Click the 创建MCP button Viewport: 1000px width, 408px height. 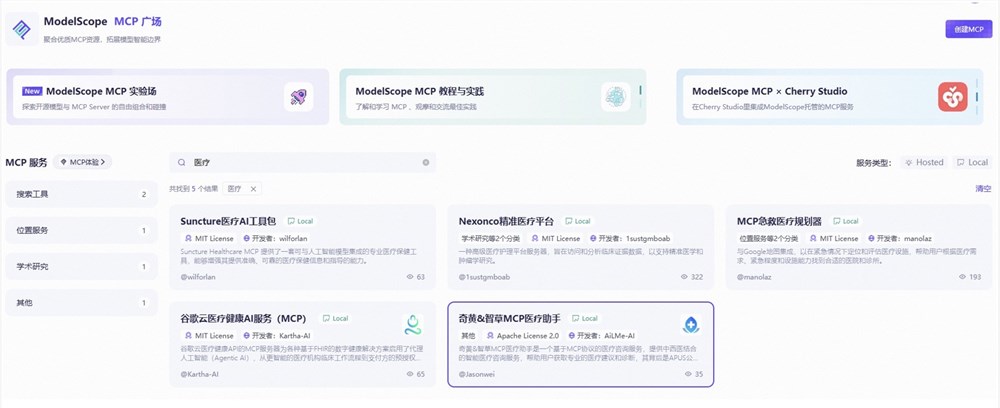pyautogui.click(x=968, y=29)
